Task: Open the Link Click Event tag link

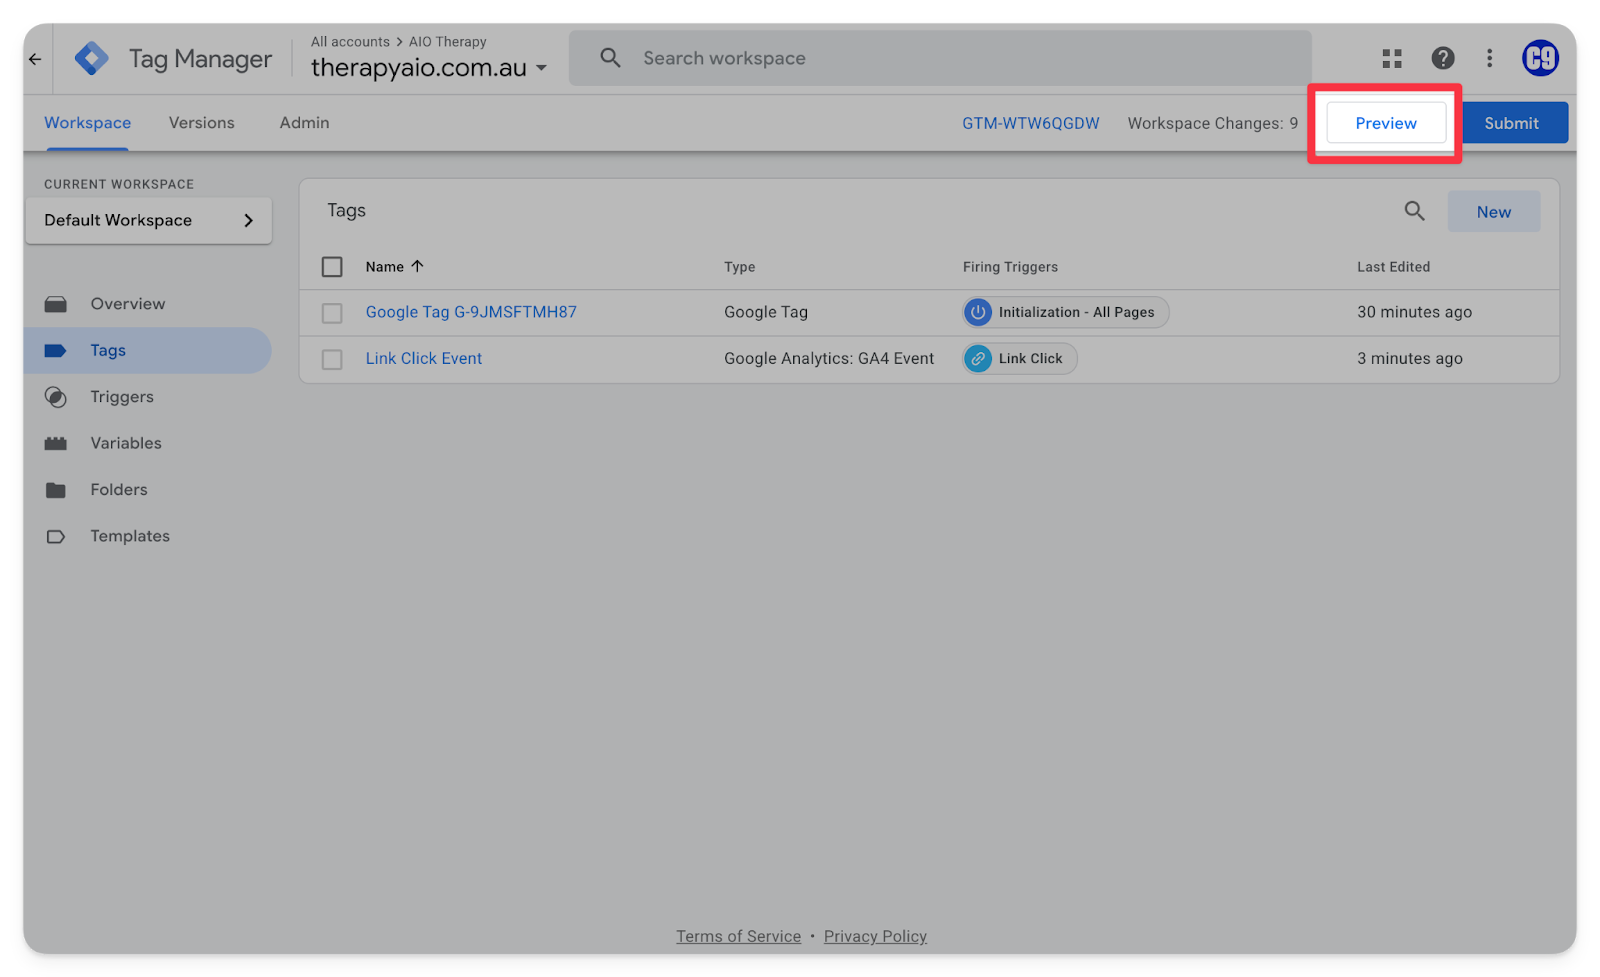Action: pyautogui.click(x=423, y=359)
